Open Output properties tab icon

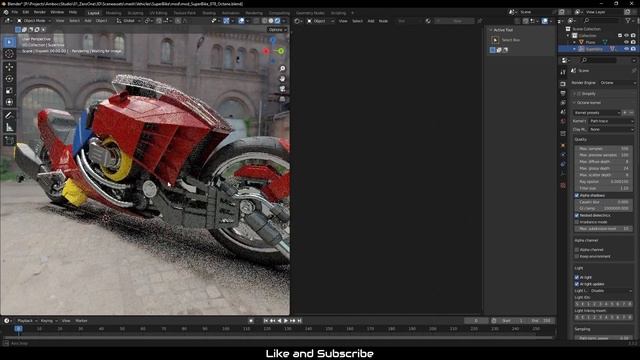(563, 93)
